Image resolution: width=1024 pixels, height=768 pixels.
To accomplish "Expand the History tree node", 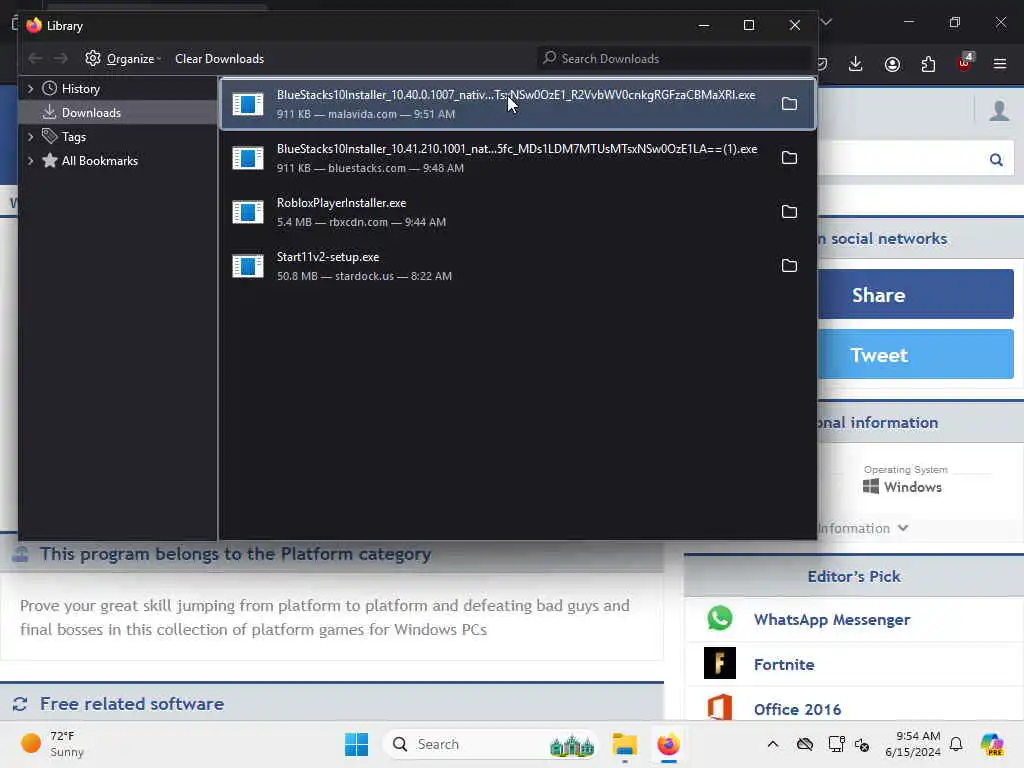I will [x=30, y=88].
